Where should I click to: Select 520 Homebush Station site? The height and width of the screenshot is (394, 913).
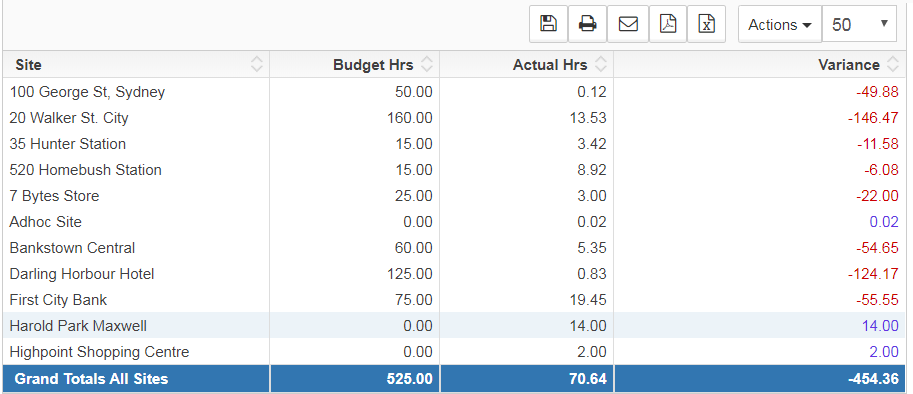[86, 170]
